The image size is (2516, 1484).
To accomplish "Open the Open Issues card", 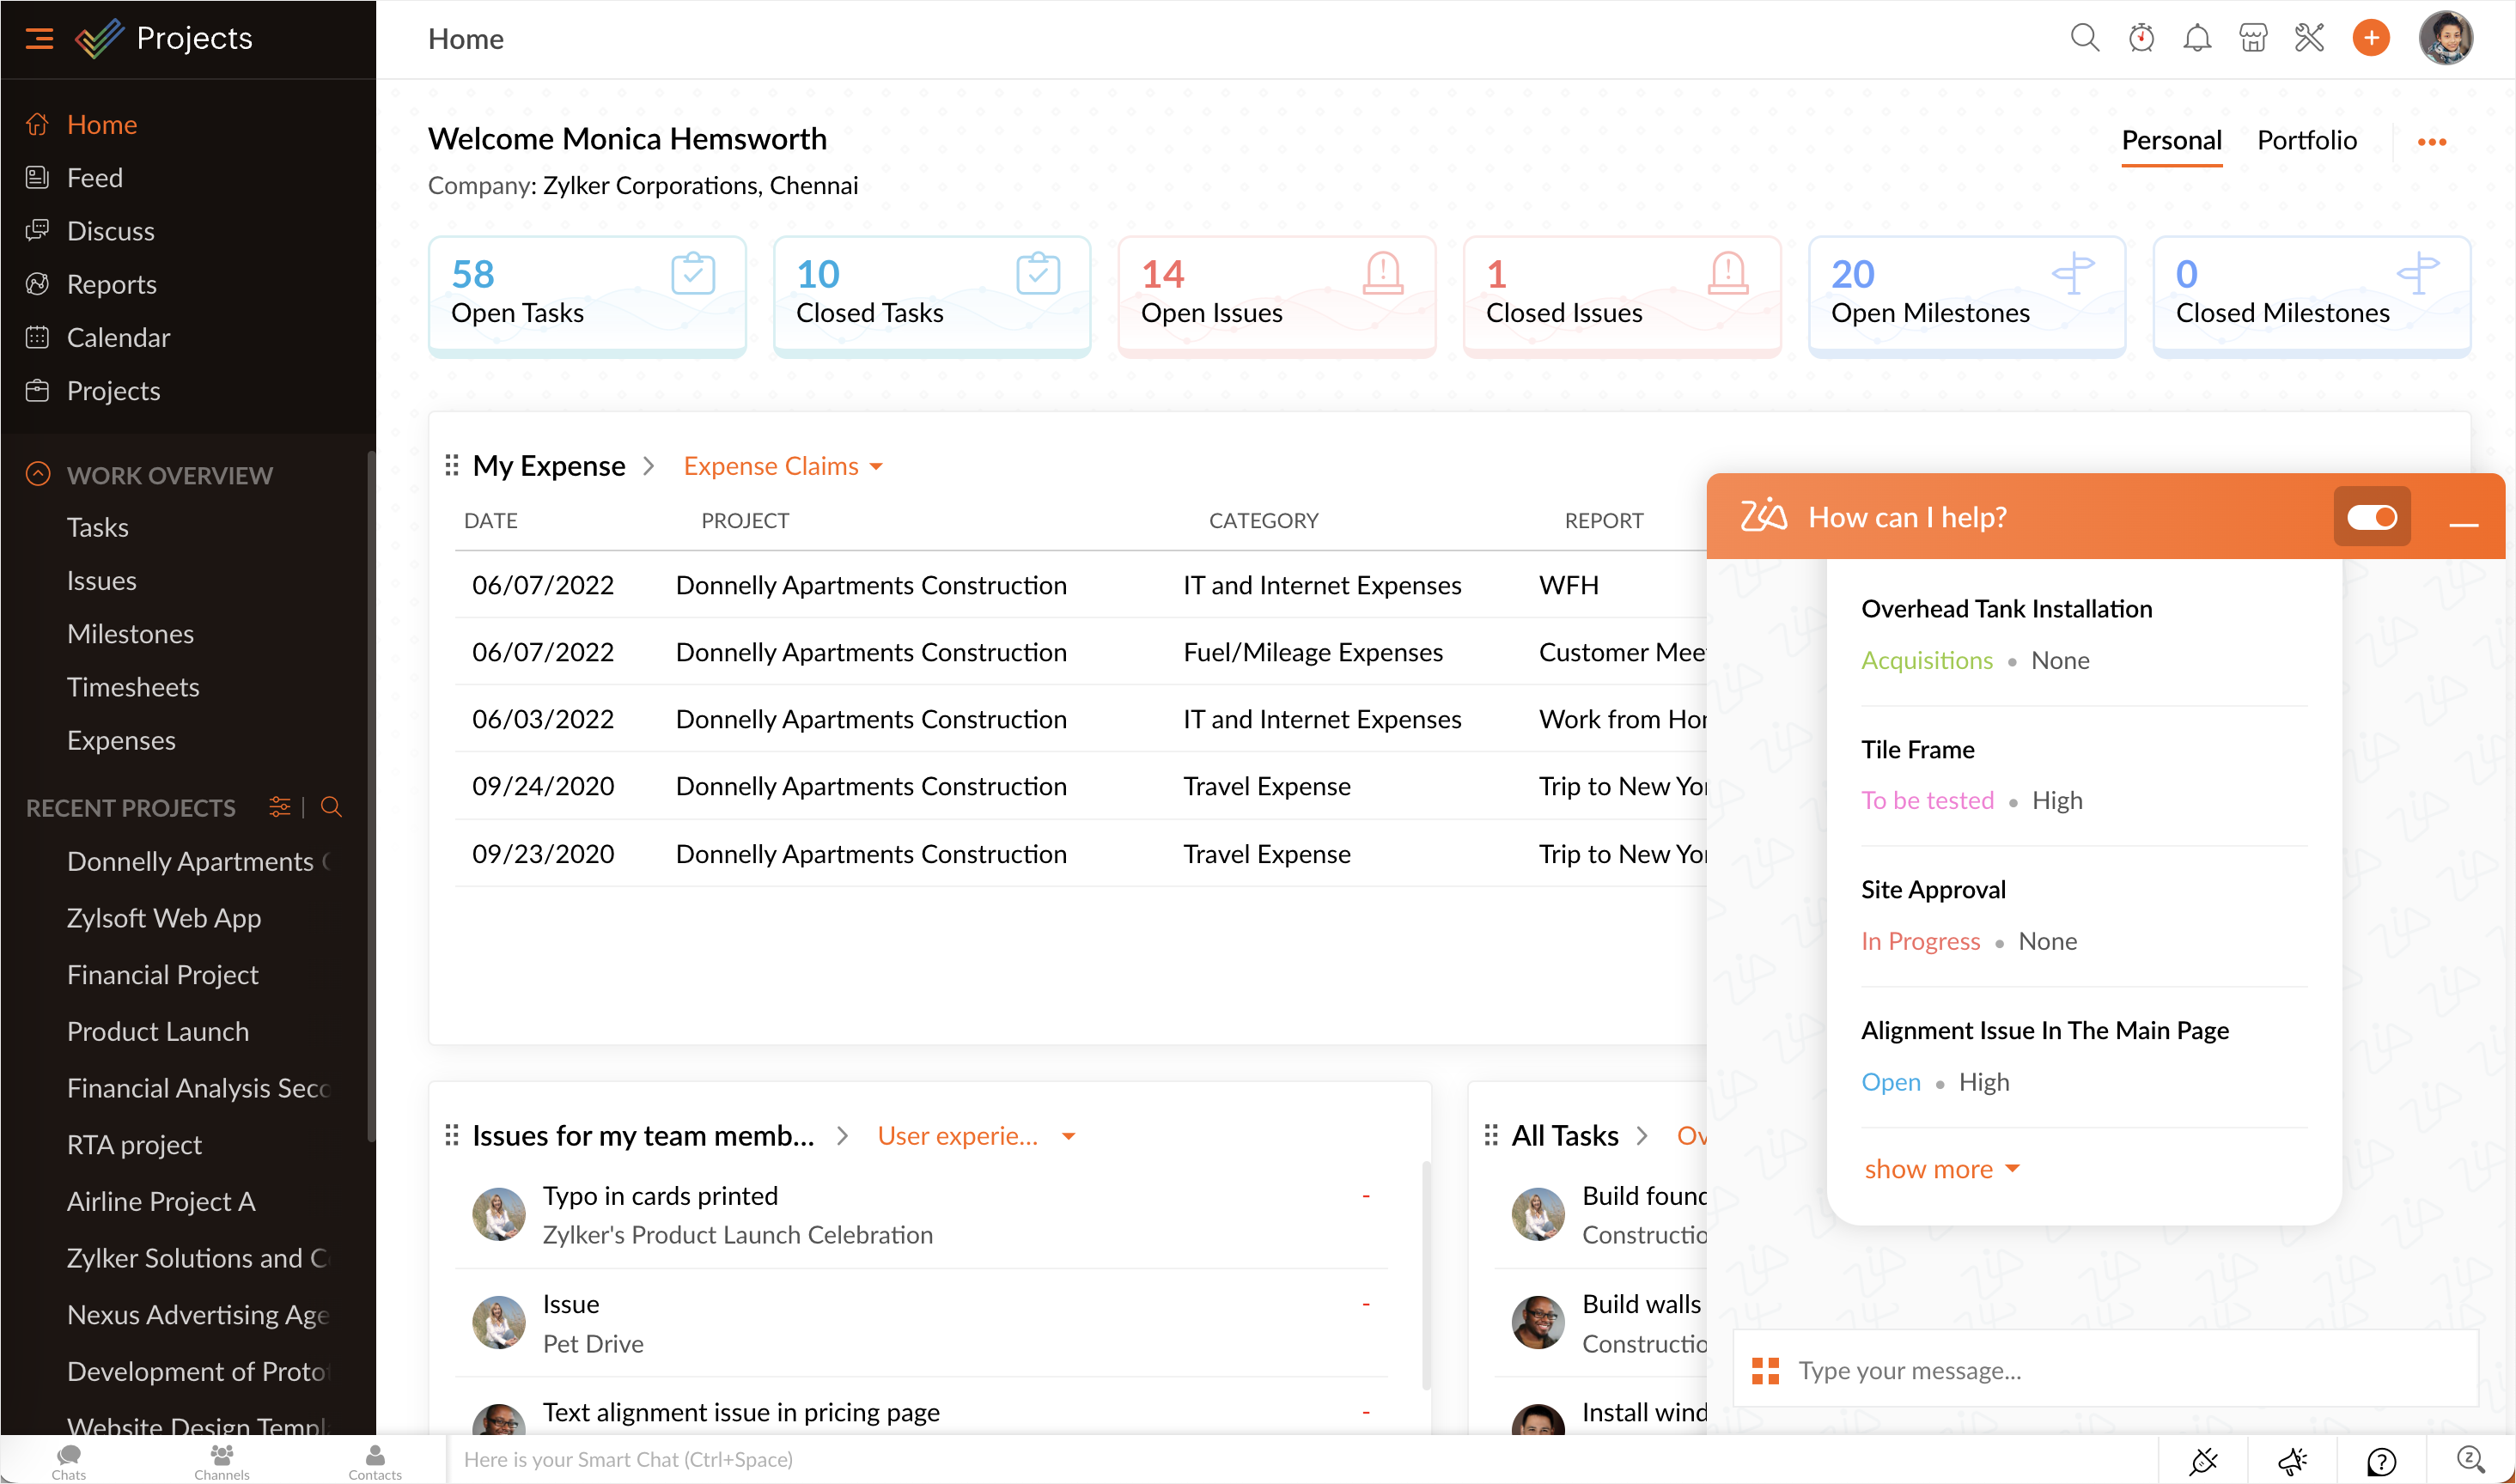I will (x=1276, y=293).
